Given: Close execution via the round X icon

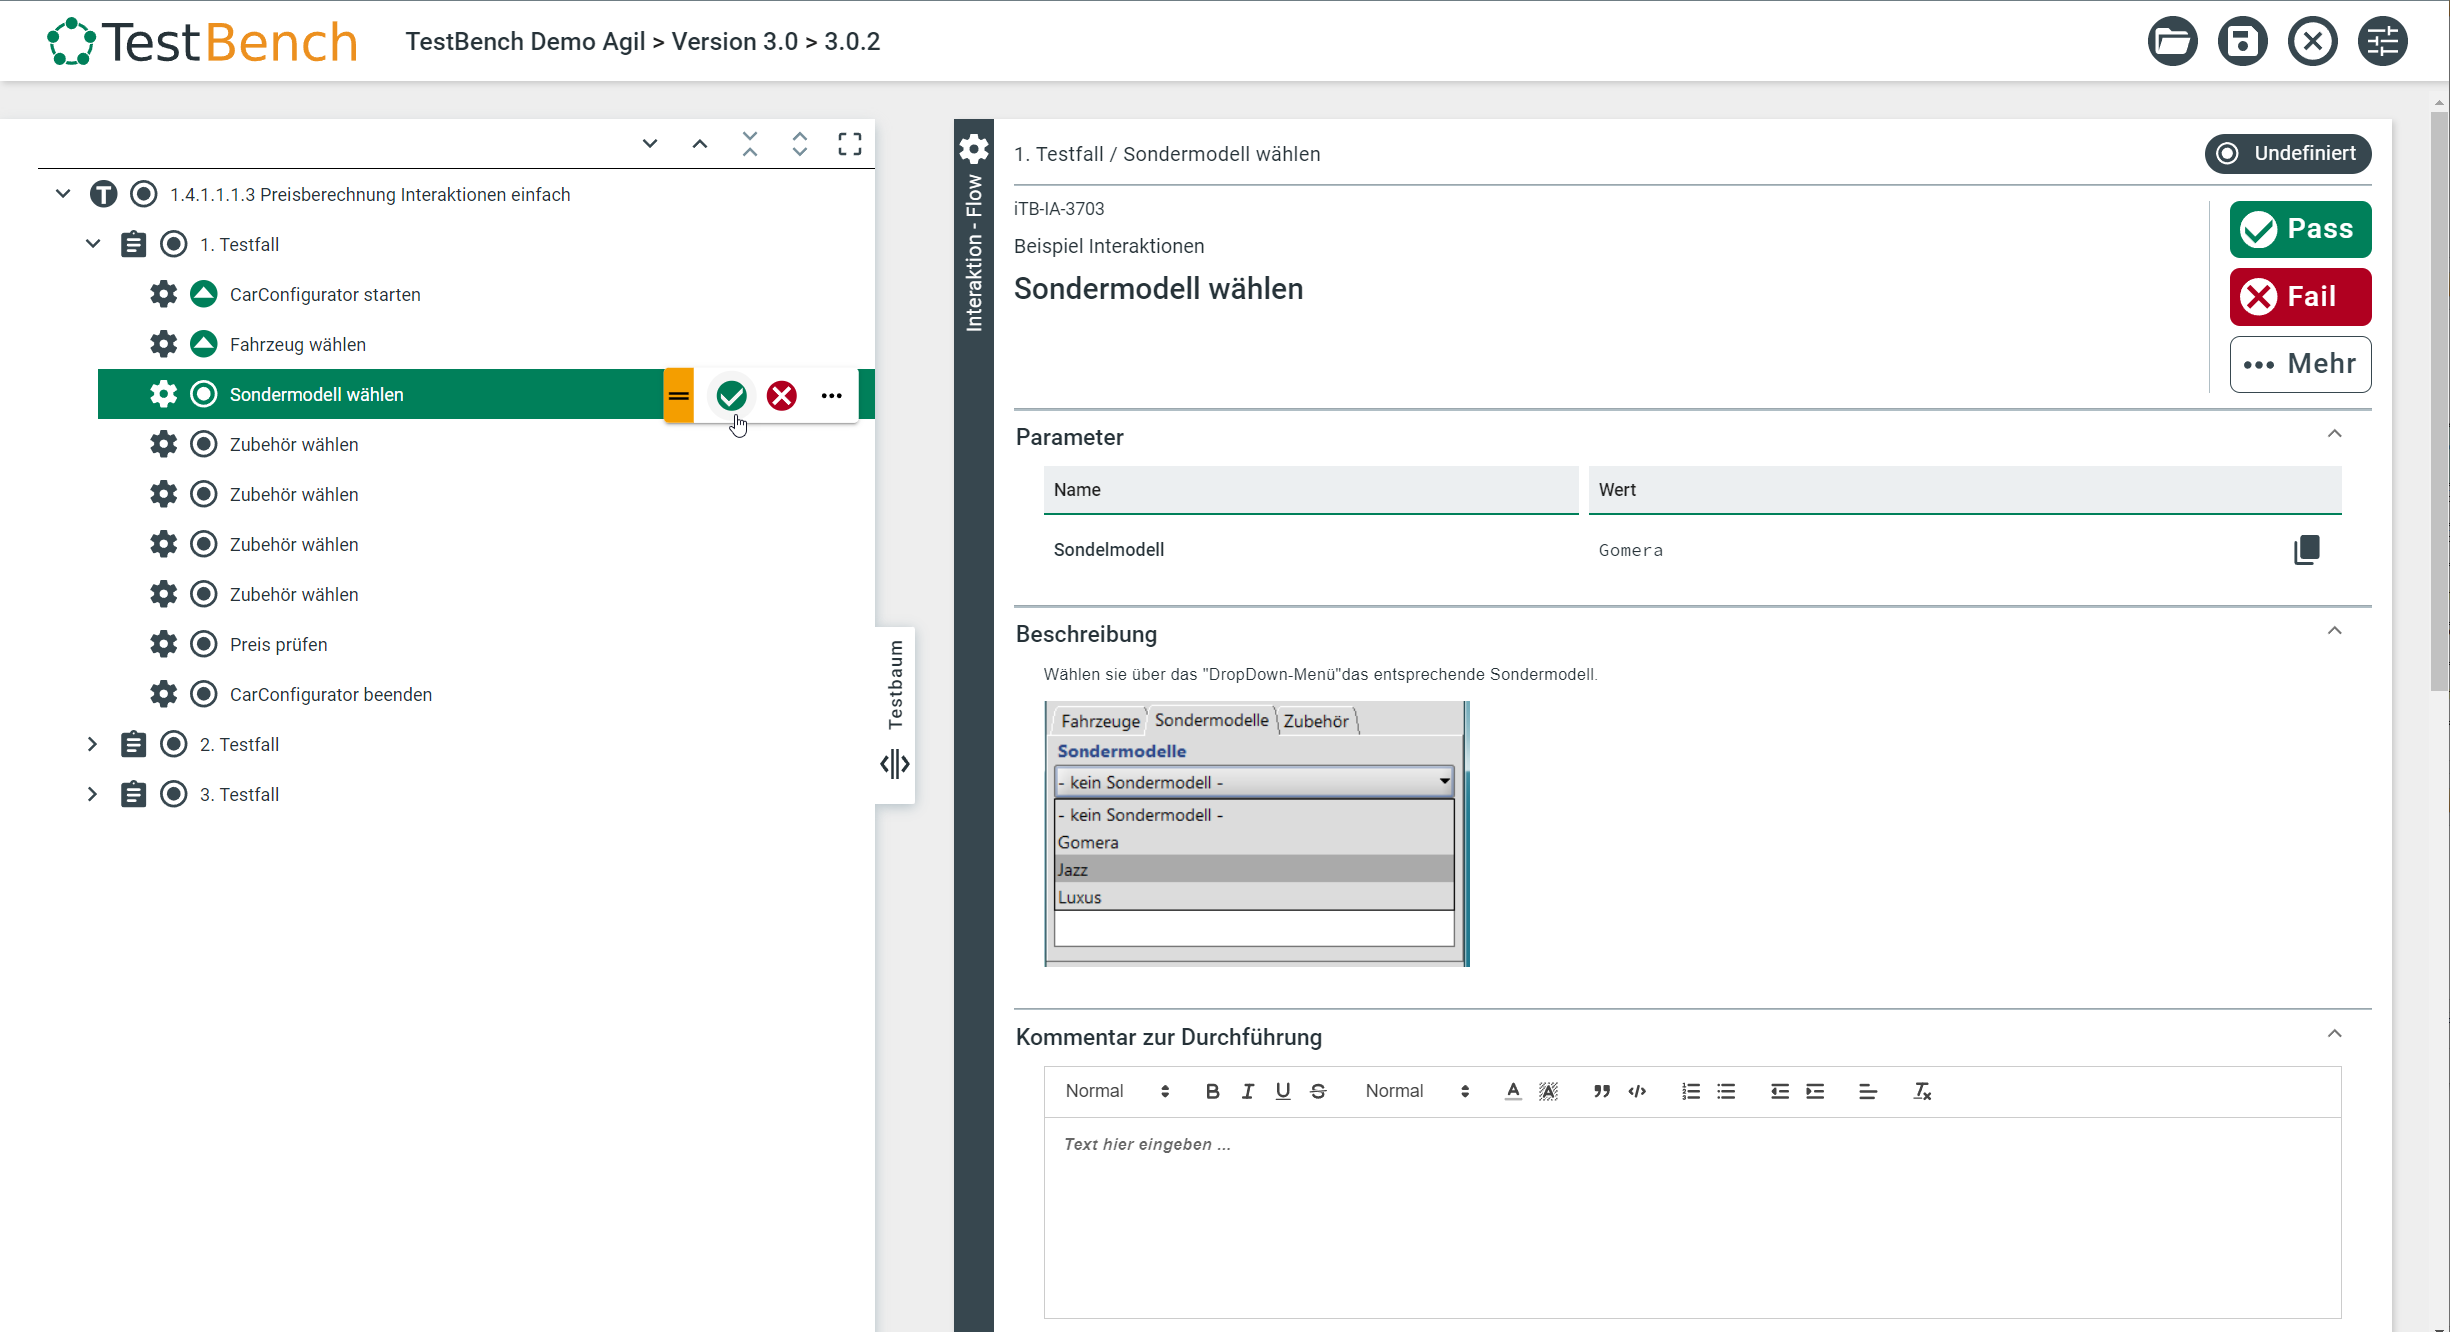Looking at the screenshot, I should coord(2312,42).
